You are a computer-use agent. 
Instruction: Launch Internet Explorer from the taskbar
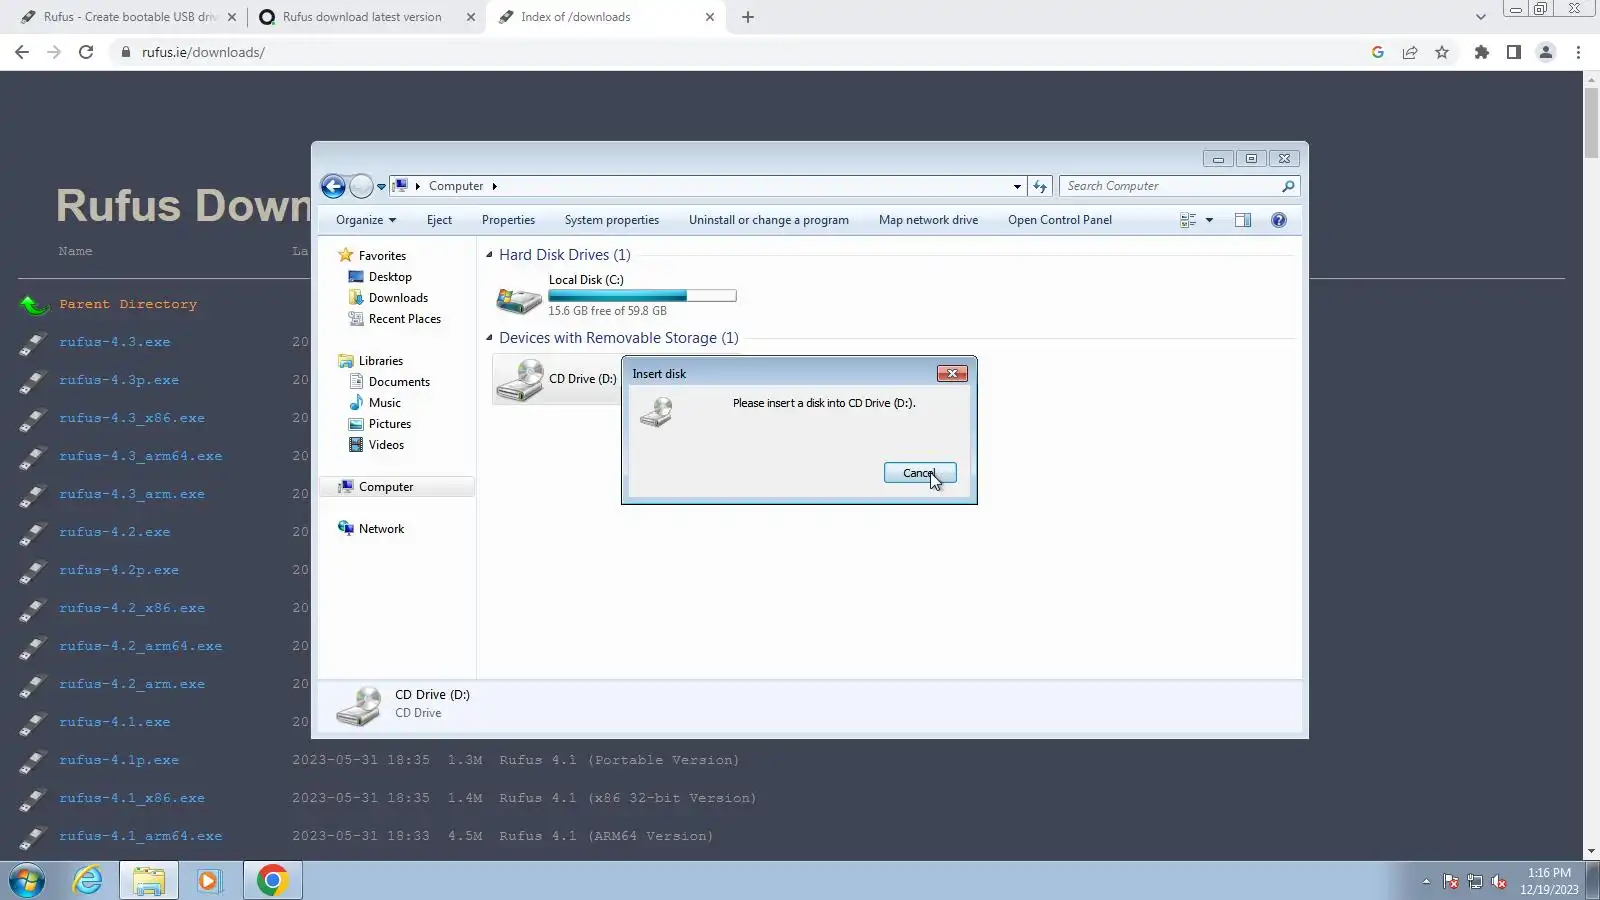pyautogui.click(x=88, y=881)
